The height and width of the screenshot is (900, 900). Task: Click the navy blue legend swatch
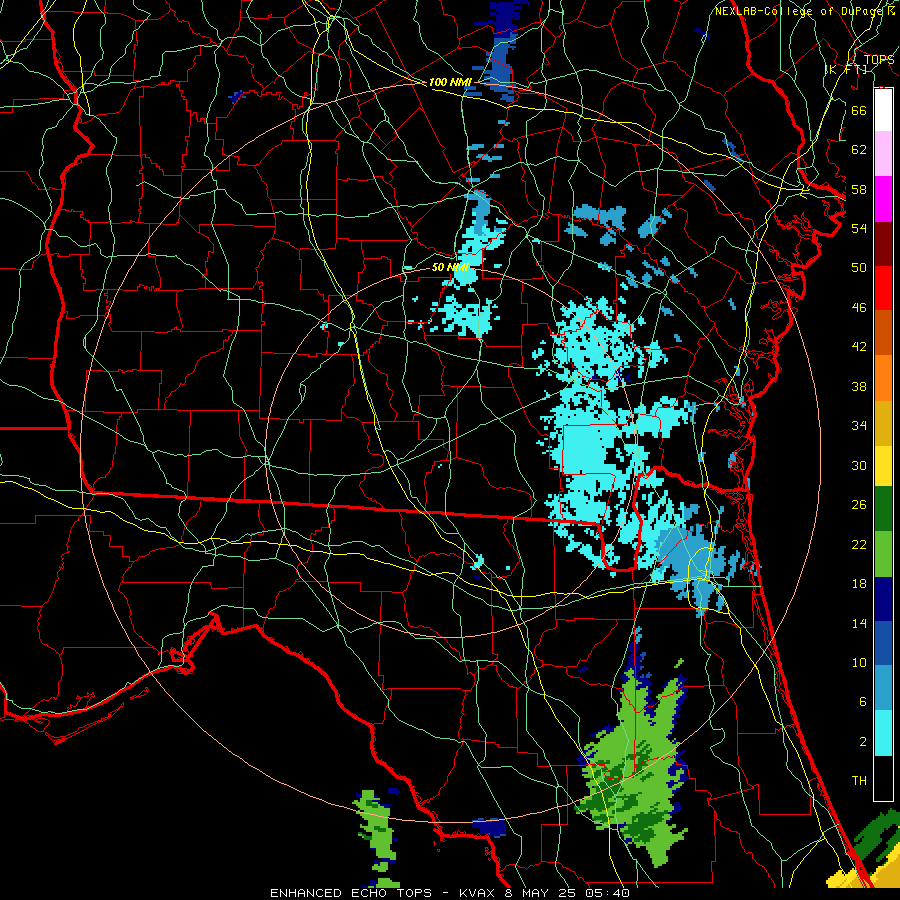coord(883,599)
